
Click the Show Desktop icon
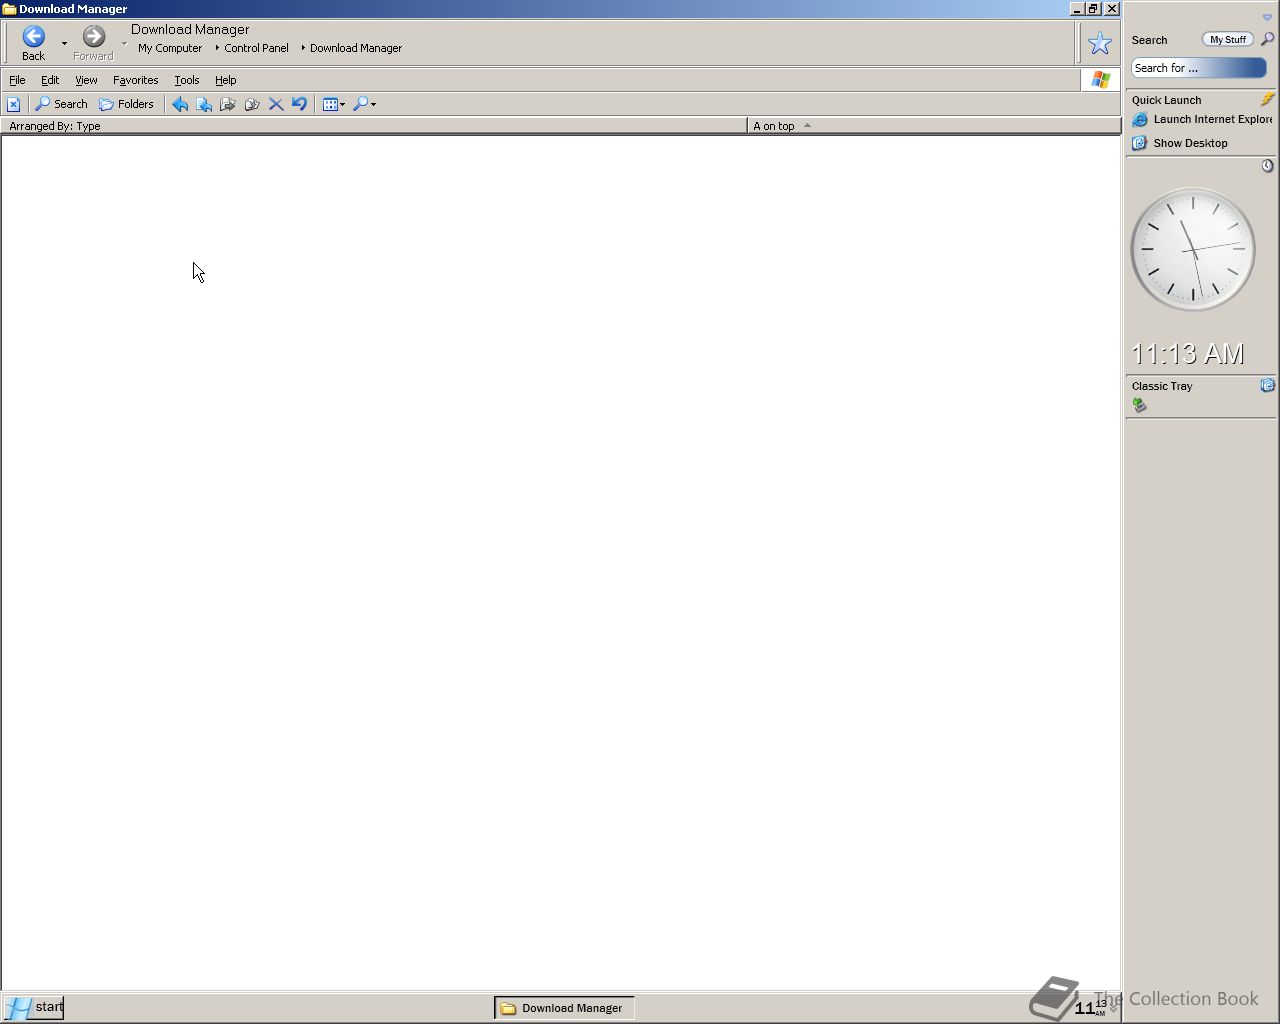[1139, 143]
